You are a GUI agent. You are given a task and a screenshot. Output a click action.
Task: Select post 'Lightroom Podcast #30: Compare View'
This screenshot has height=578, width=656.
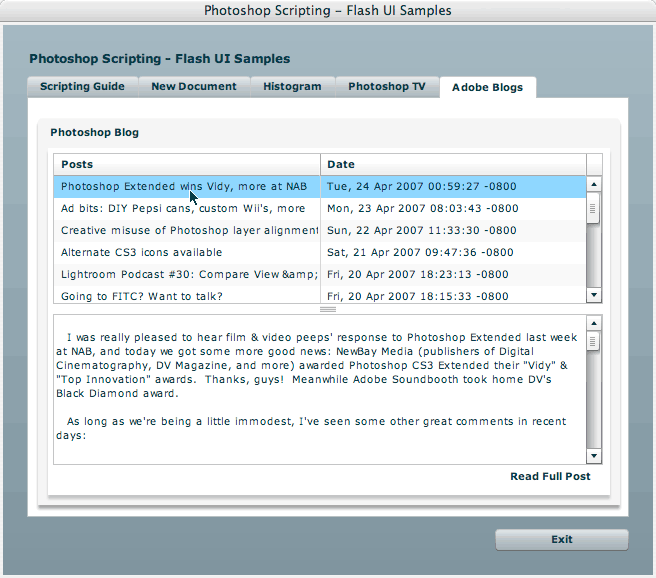click(187, 274)
